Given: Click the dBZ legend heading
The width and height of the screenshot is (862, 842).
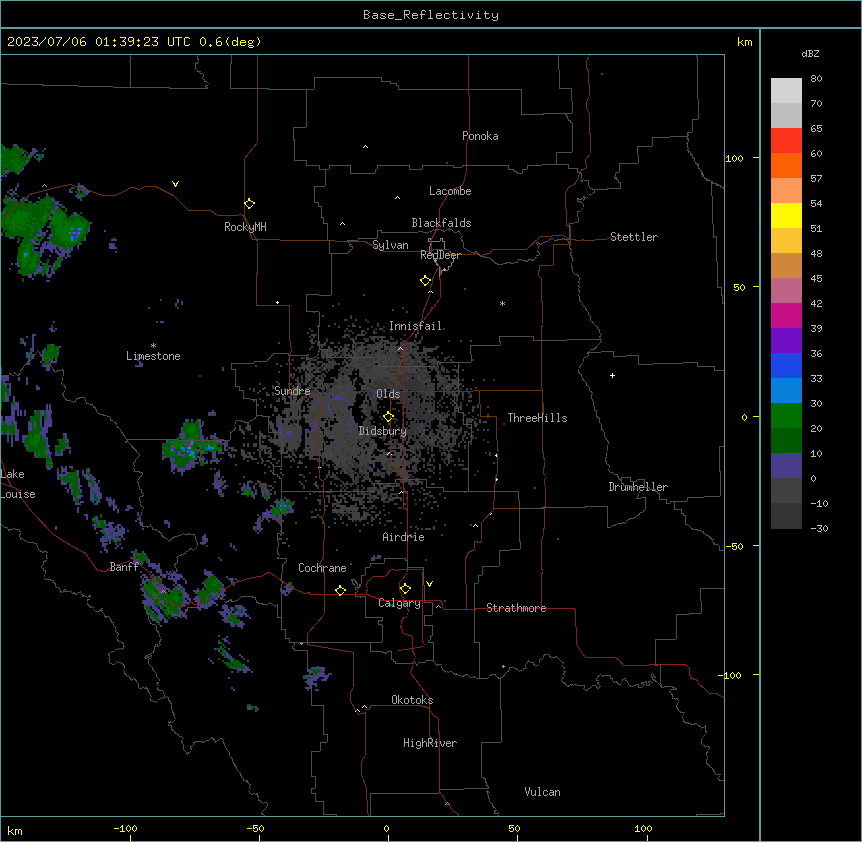Looking at the screenshot, I should click(810, 53).
